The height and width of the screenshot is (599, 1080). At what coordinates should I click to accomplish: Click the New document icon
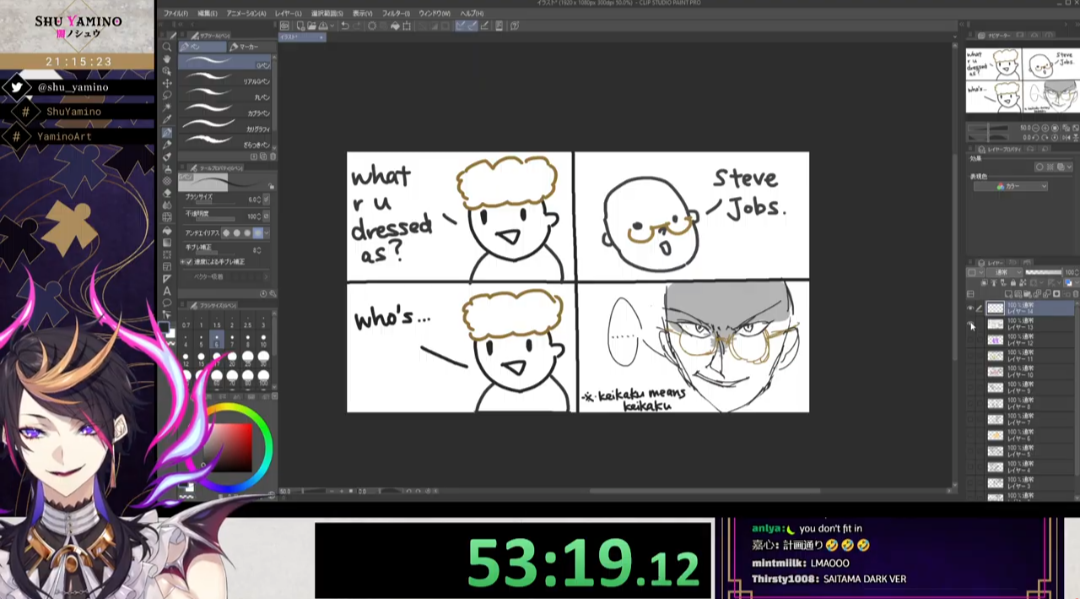pos(300,26)
